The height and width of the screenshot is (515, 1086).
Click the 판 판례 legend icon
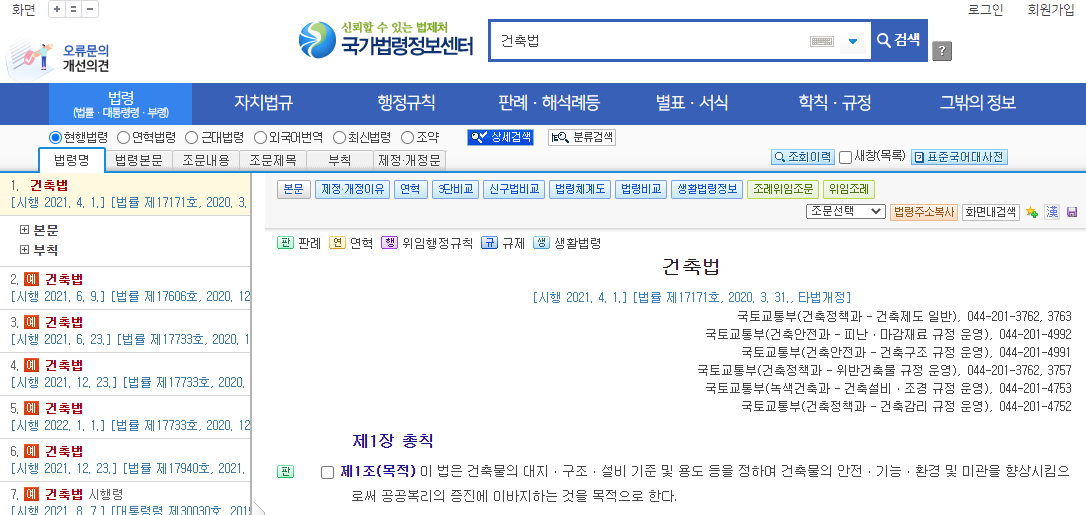click(285, 243)
